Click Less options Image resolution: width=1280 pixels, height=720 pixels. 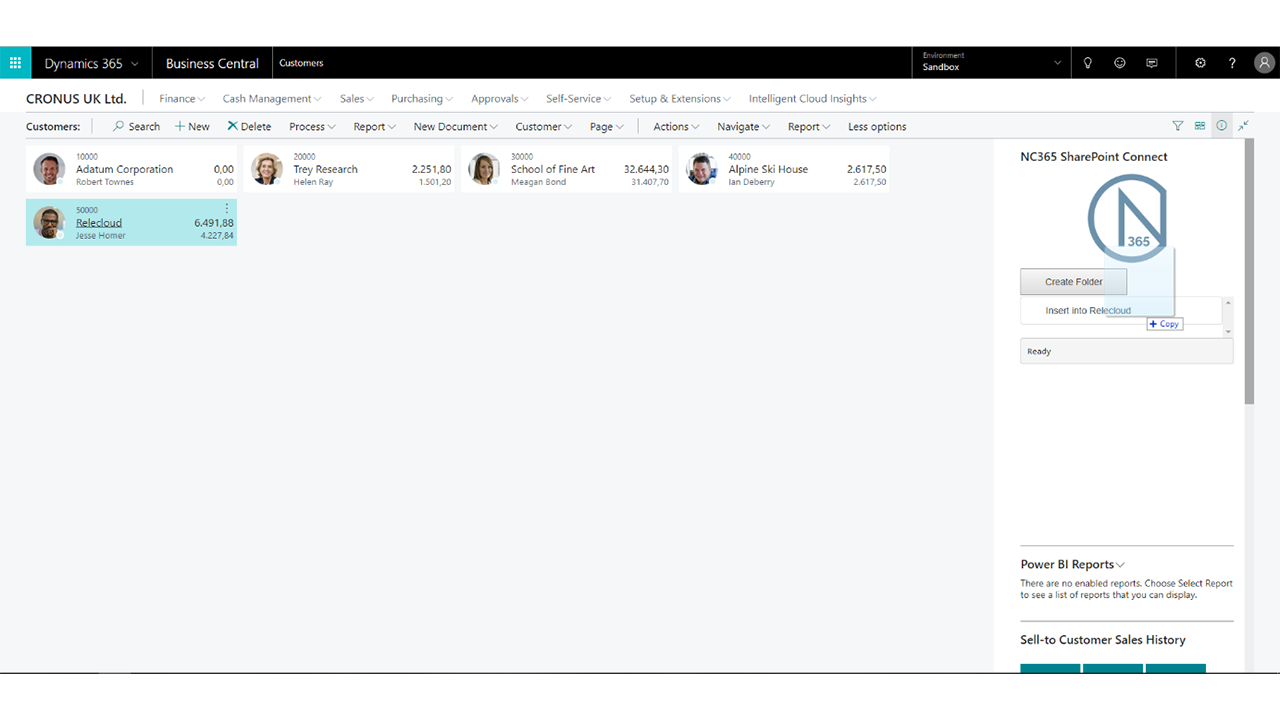point(877,127)
